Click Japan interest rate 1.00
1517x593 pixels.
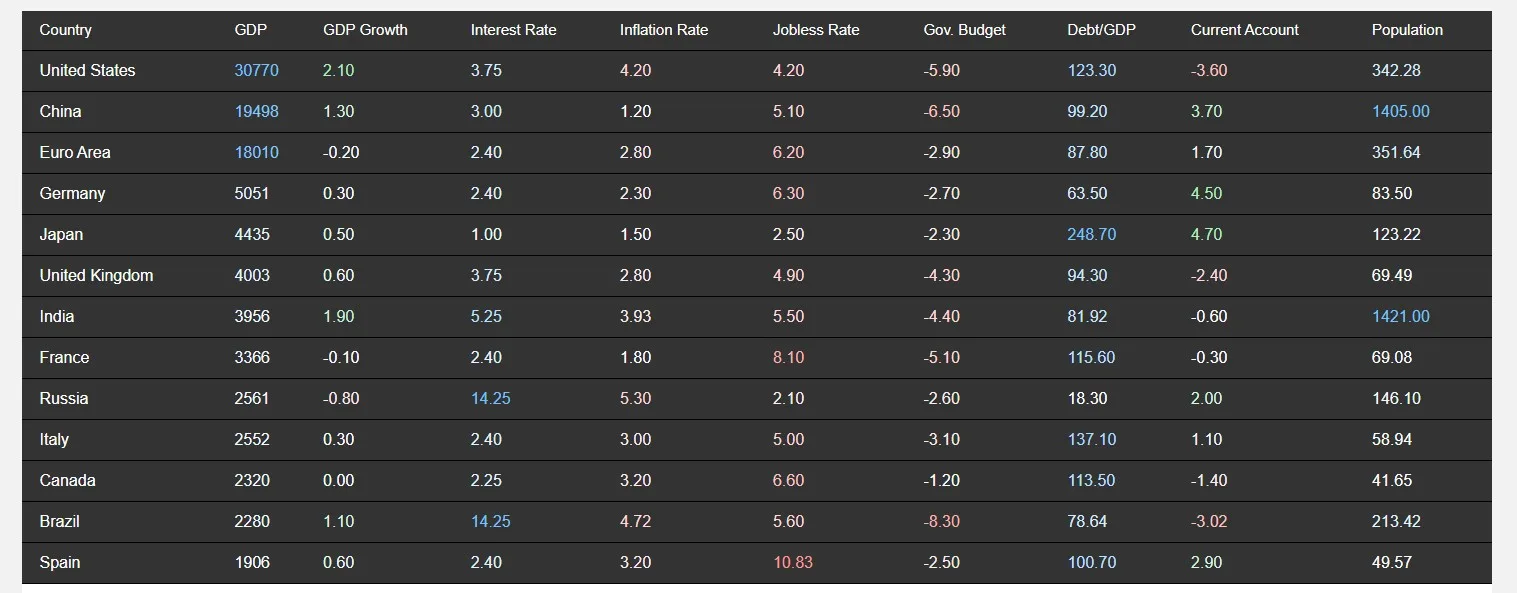486,234
